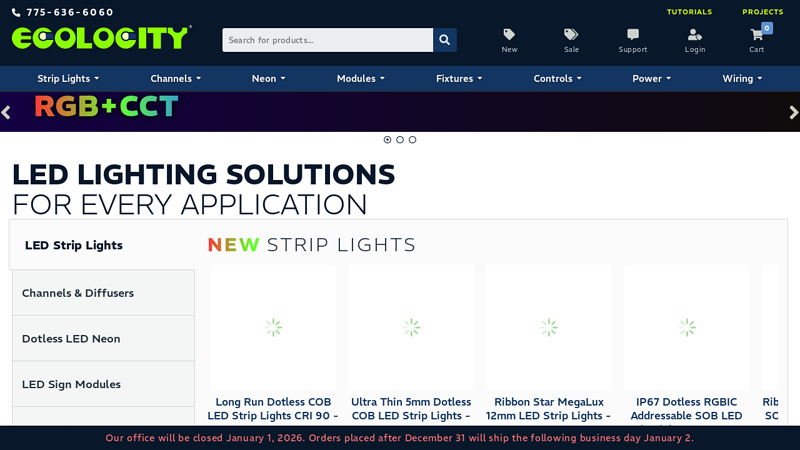Select the second carousel indicator dot
This screenshot has height=450, width=800.
(400, 140)
